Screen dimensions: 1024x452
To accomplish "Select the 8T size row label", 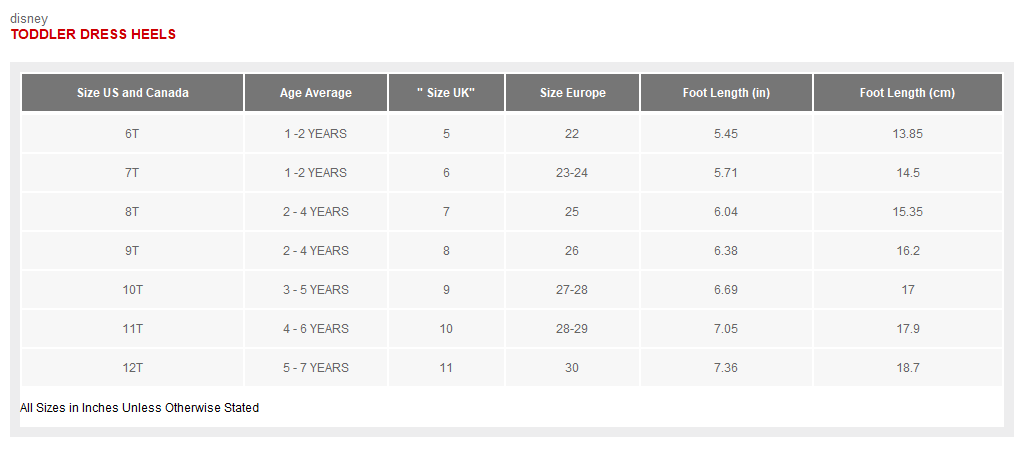I will point(132,212).
